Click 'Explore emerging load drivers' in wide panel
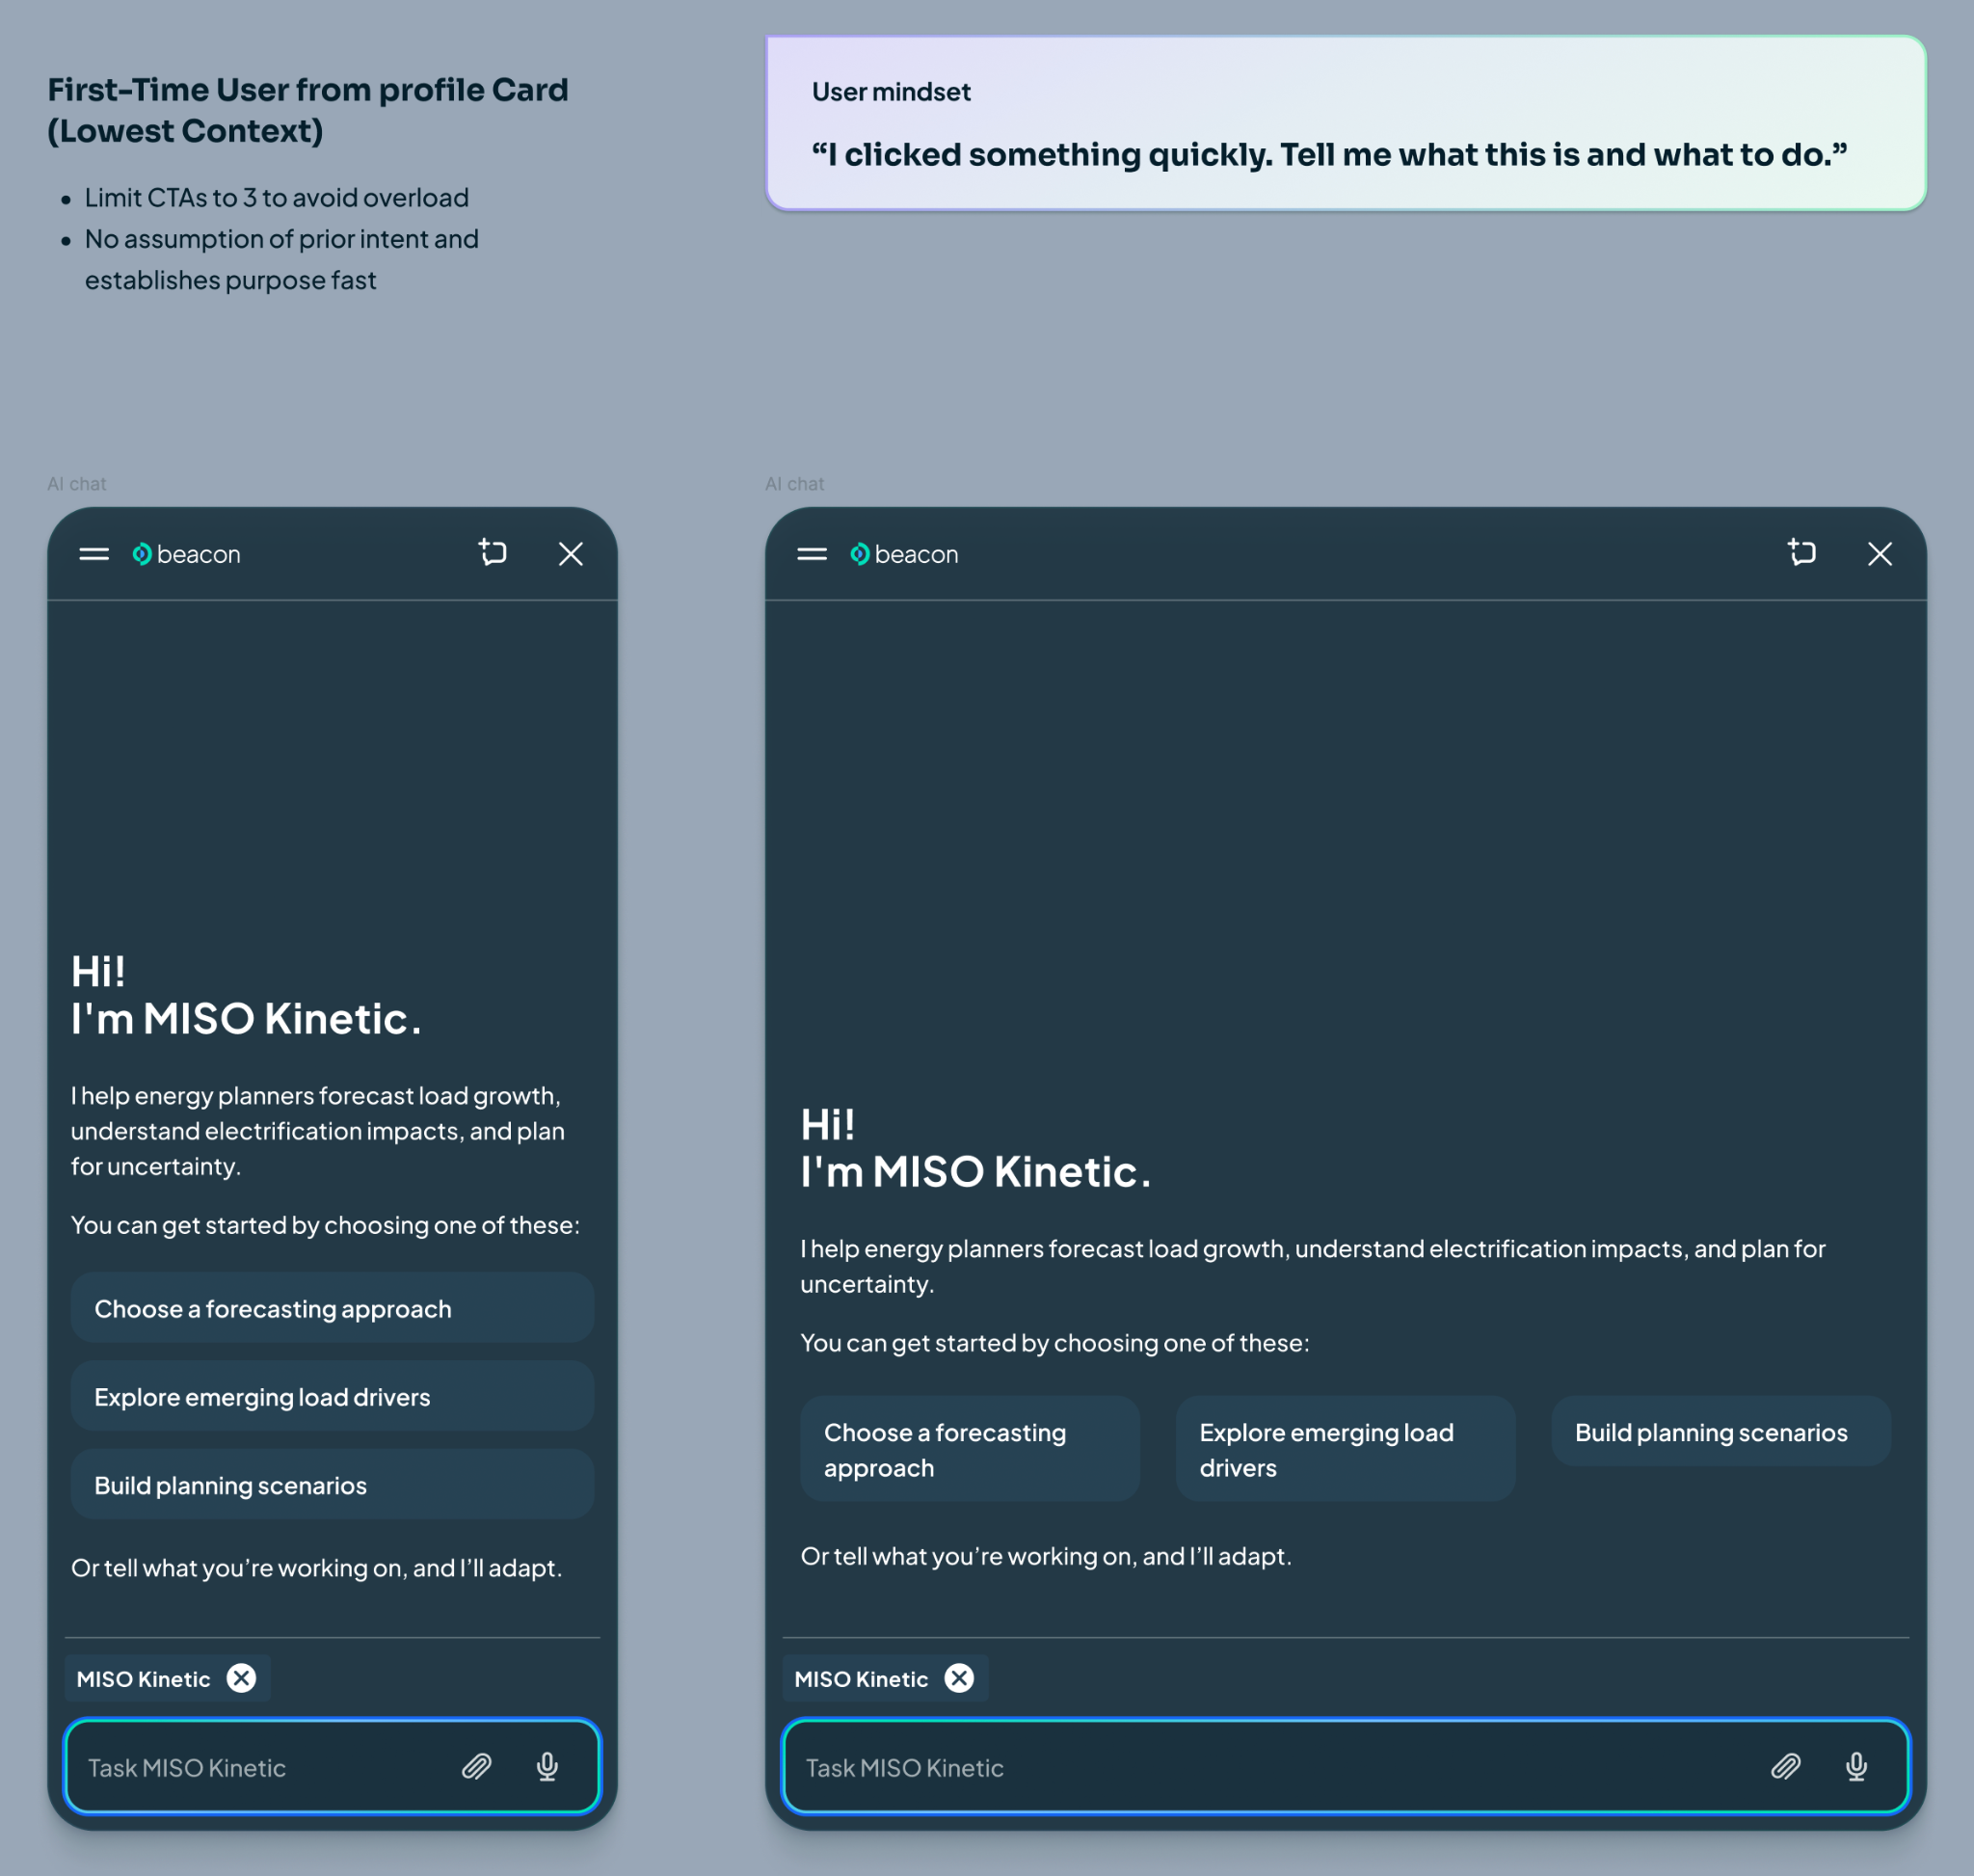The image size is (1974, 1876). (x=1346, y=1449)
